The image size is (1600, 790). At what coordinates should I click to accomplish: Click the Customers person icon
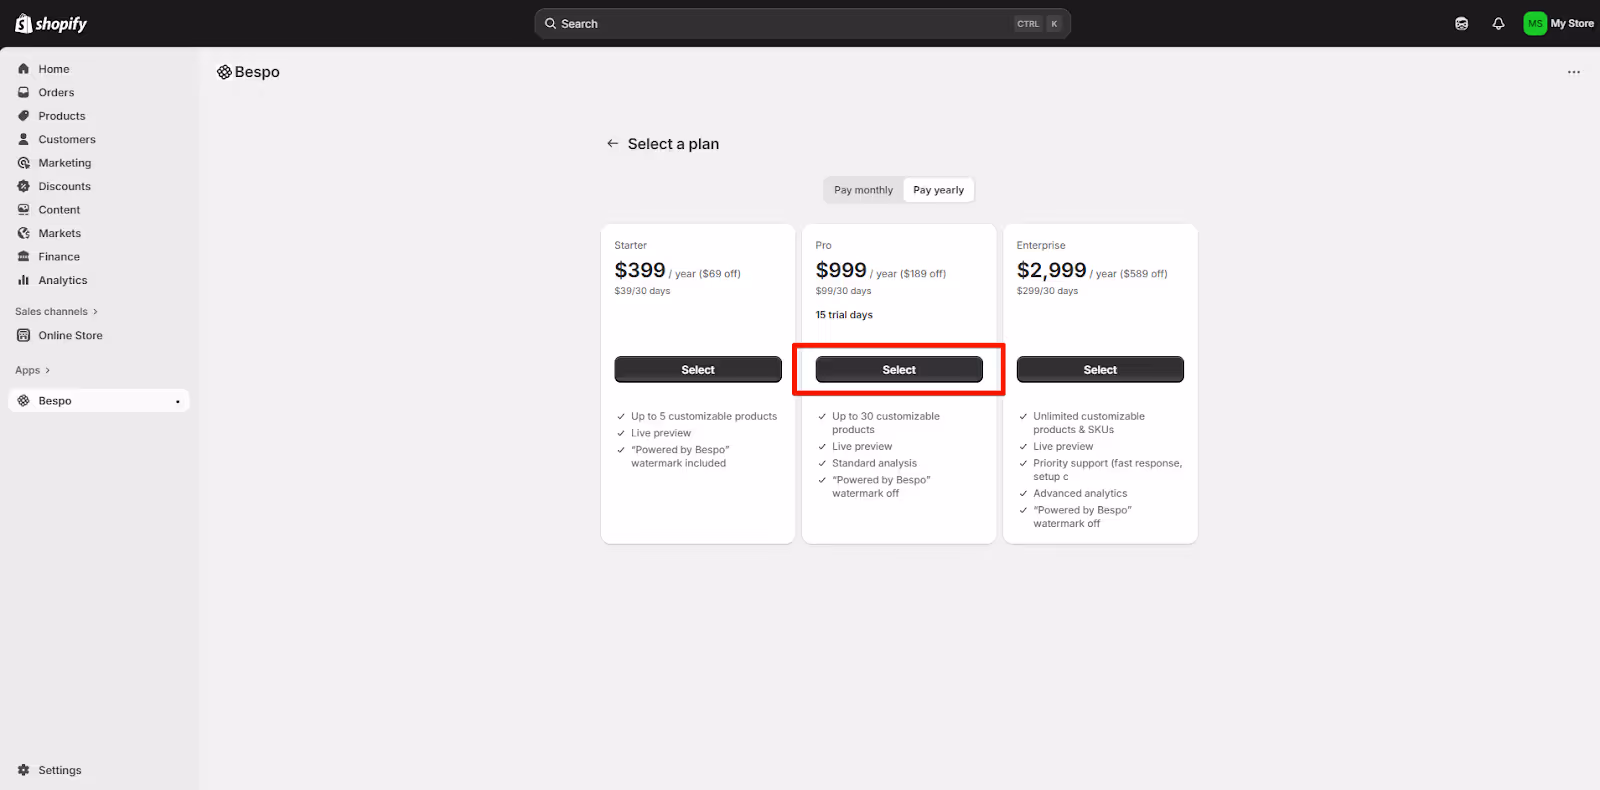click(x=24, y=139)
